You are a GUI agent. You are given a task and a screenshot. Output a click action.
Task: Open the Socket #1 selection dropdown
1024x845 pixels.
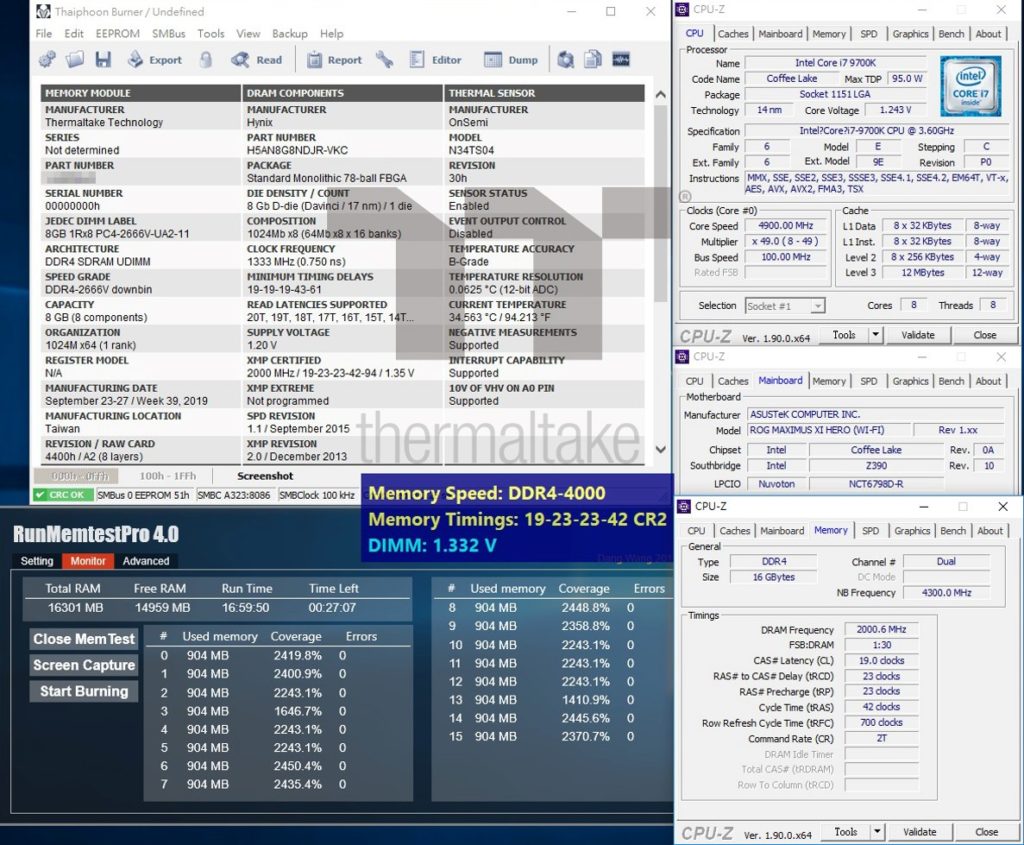tap(785, 306)
